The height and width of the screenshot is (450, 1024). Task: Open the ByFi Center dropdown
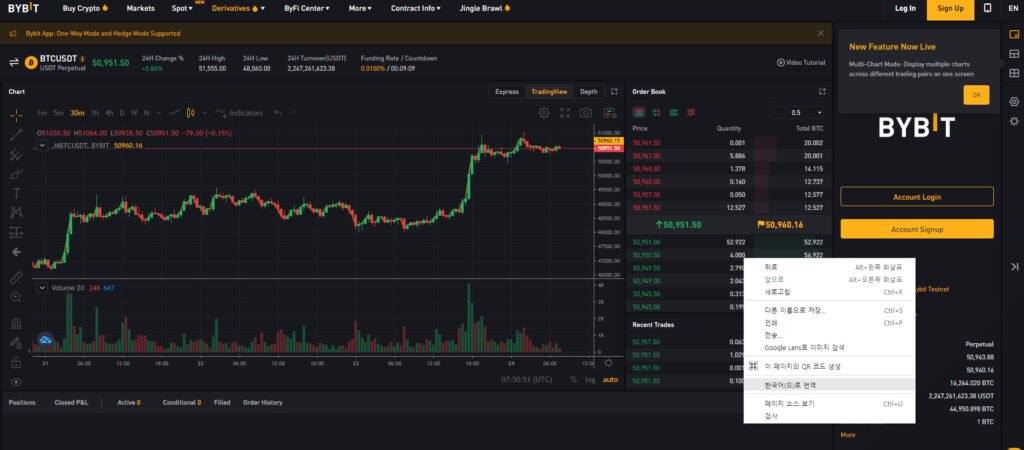(307, 8)
